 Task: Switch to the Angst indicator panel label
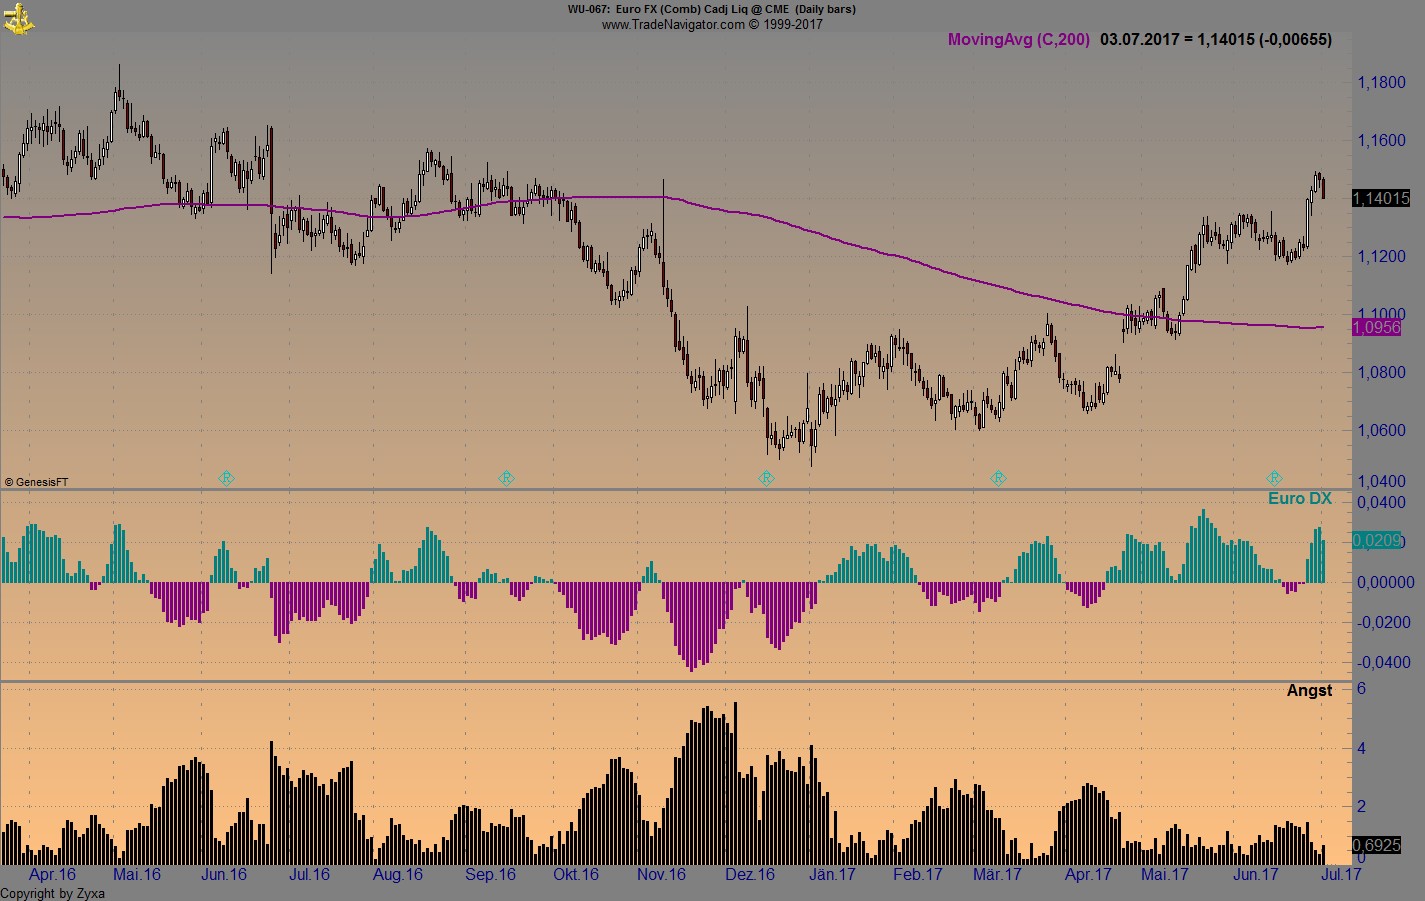pos(1309,690)
